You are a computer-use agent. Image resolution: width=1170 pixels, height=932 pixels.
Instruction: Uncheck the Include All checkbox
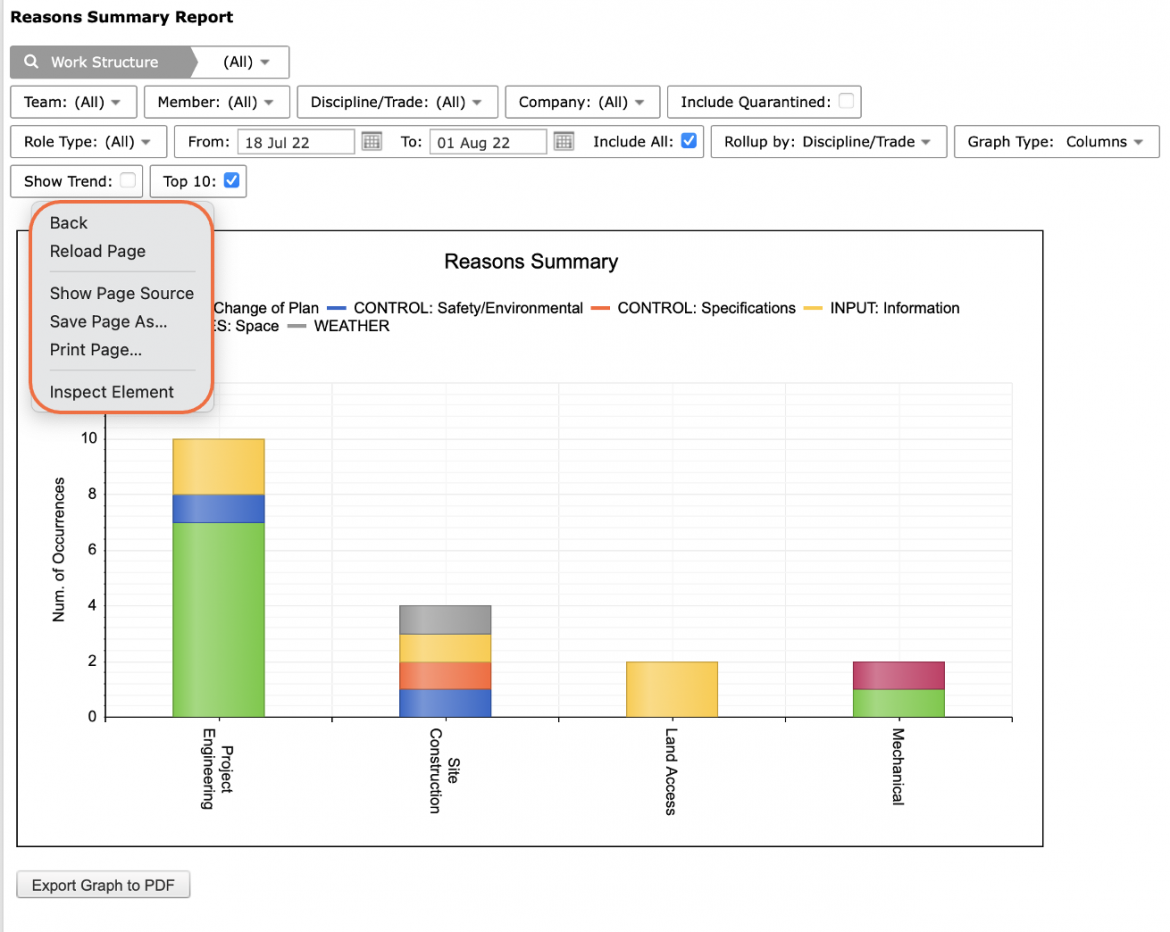[689, 140]
